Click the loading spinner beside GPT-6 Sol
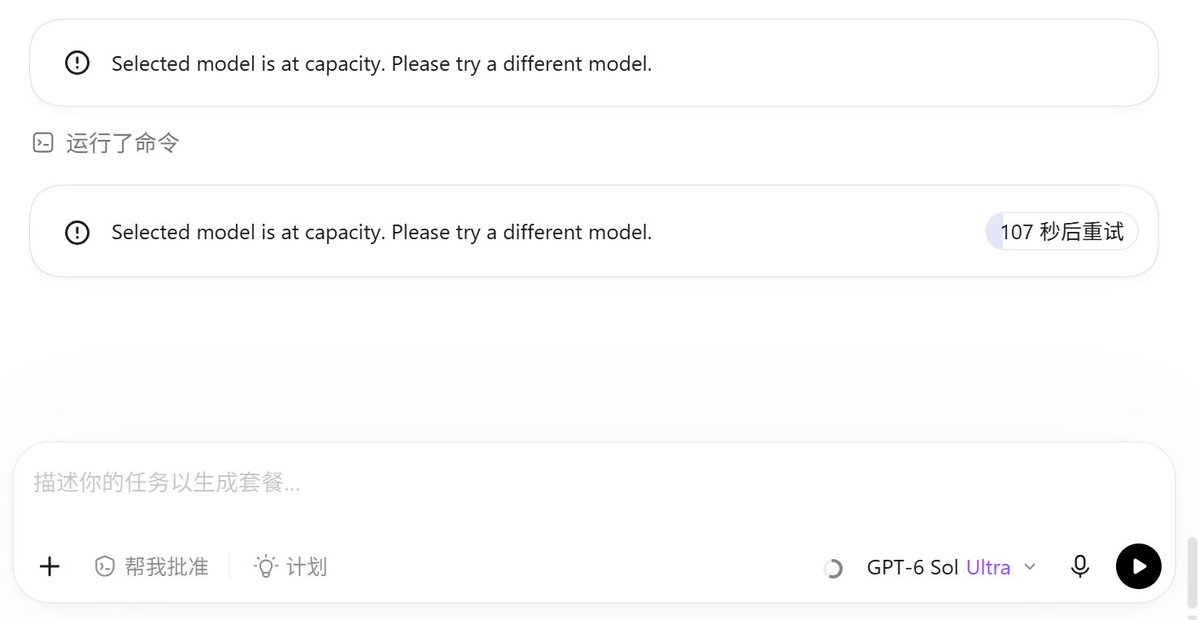 pos(833,568)
